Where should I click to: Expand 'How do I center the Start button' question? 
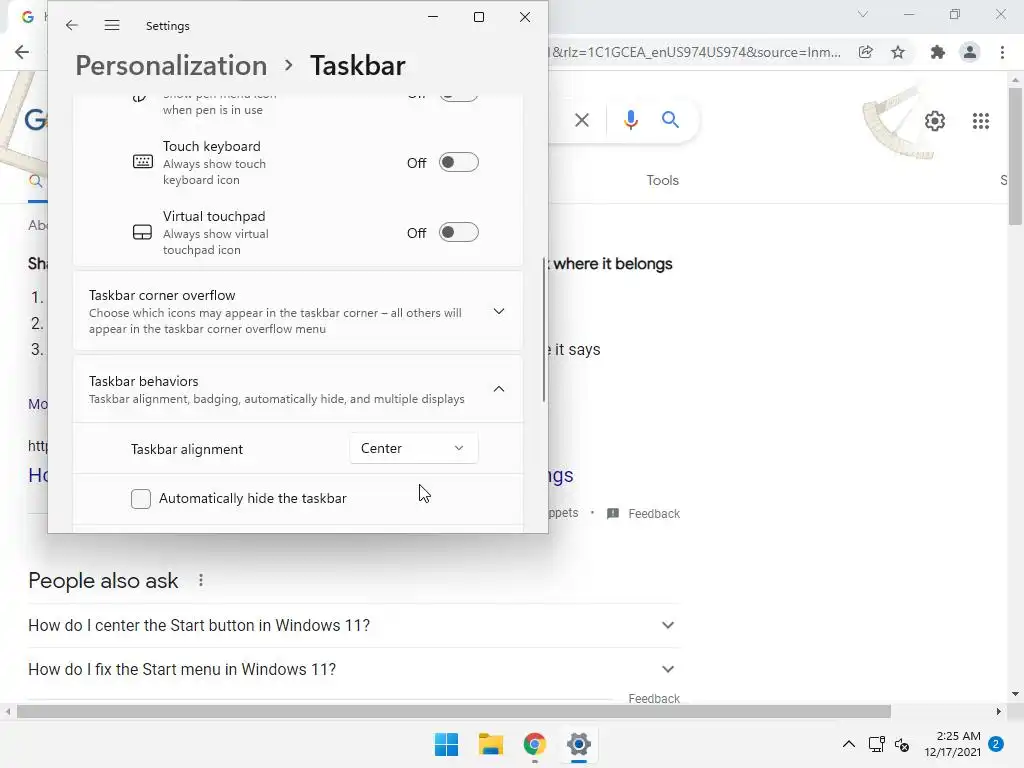354,626
